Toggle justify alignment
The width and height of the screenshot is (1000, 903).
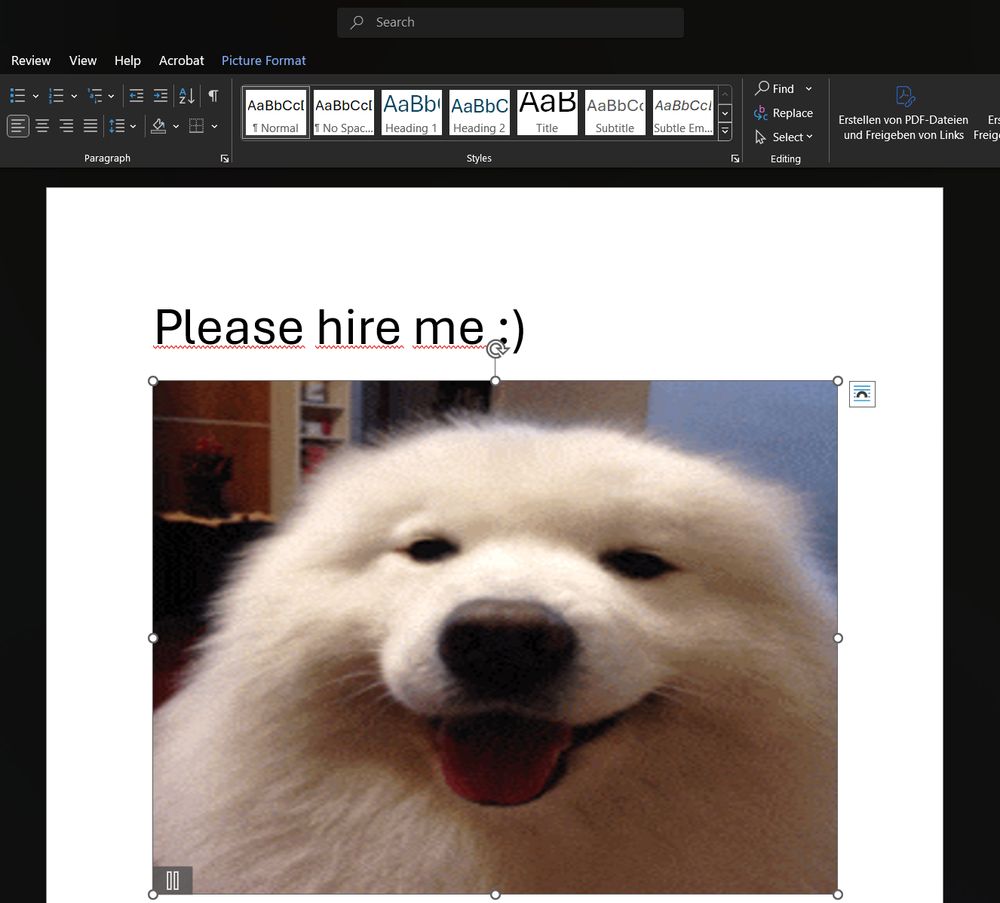tap(91, 126)
